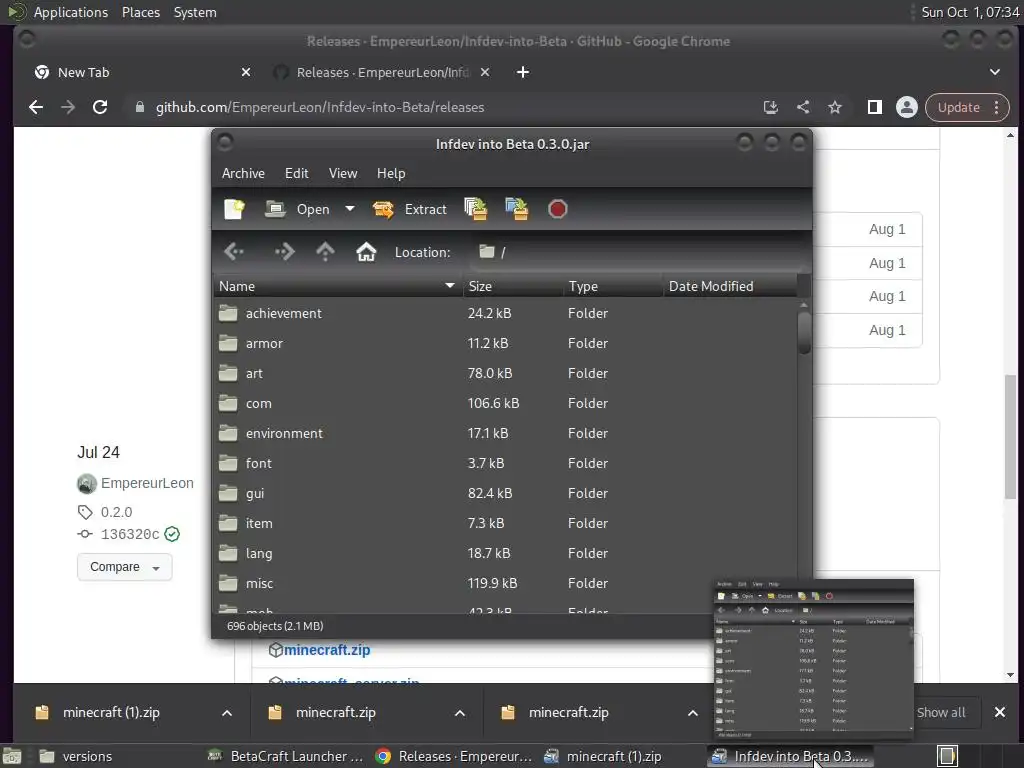Viewport: 1024px width, 768px height.
Task: Open the Archive menu
Action: (243, 173)
